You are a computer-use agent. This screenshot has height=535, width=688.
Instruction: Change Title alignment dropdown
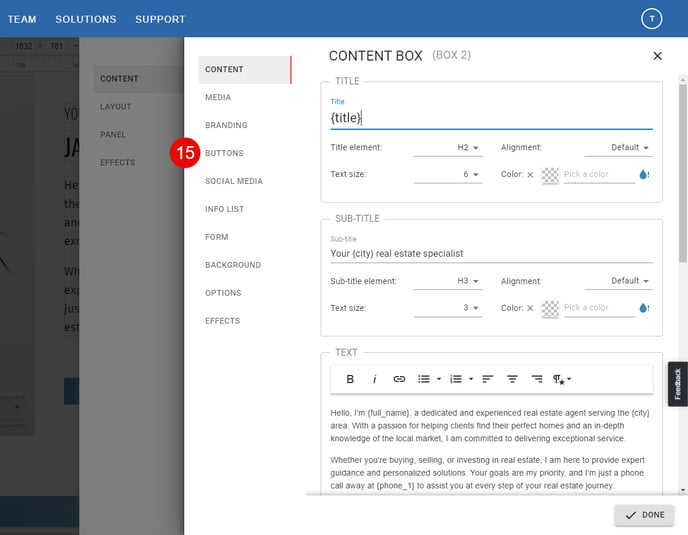pos(619,147)
